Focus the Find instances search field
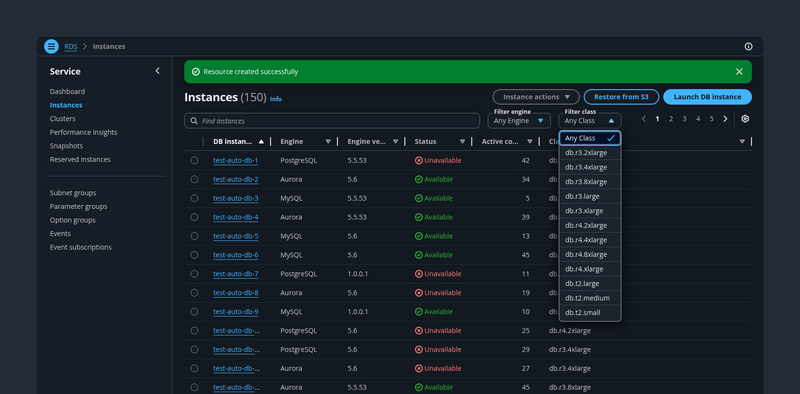This screenshot has width=800, height=394. click(x=332, y=121)
